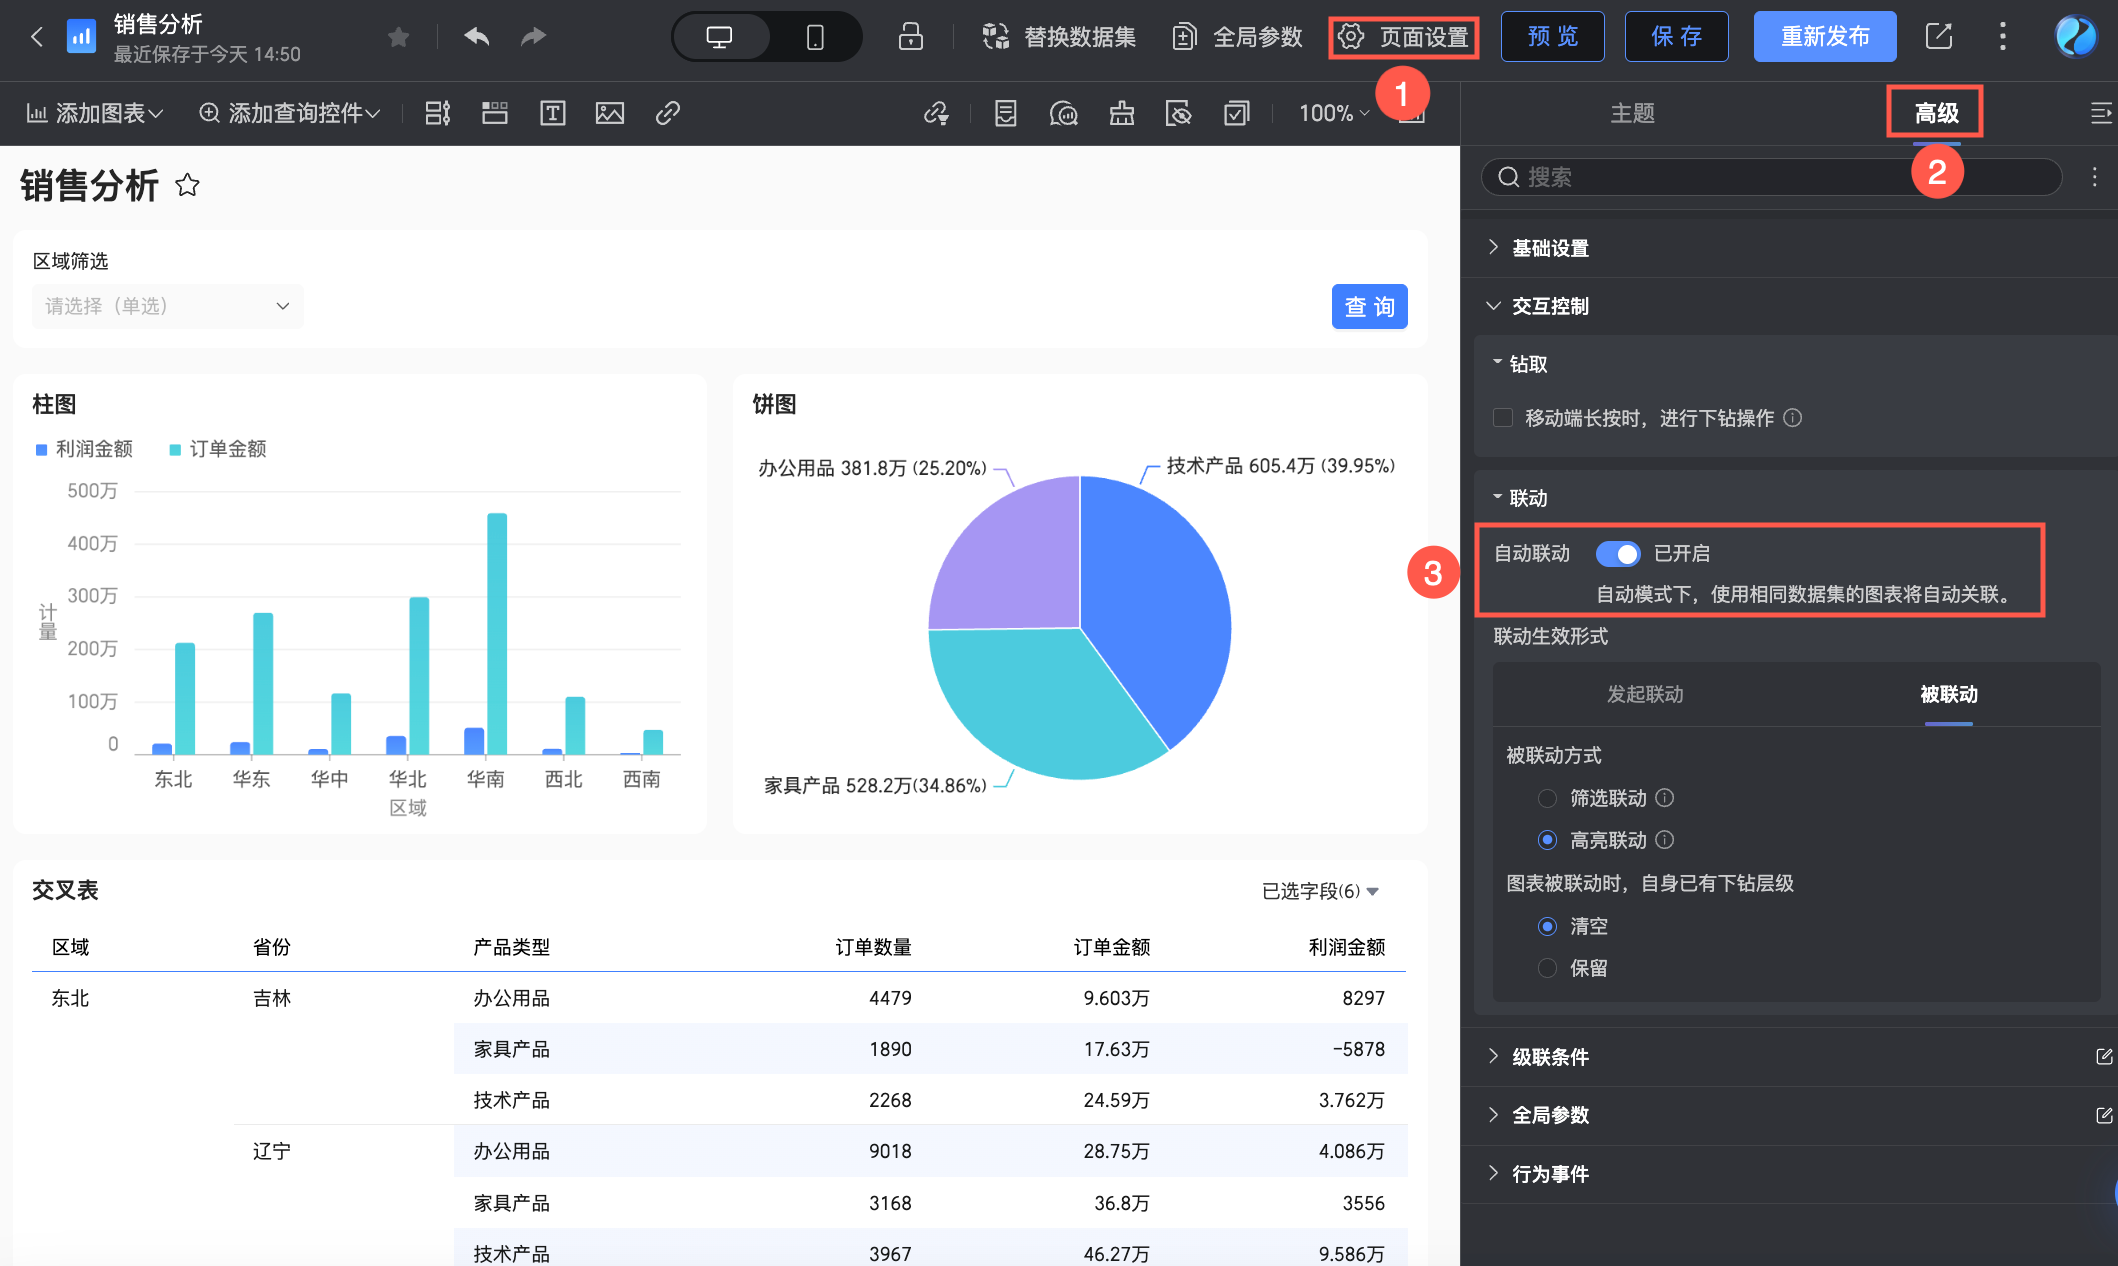Viewport: 2118px width, 1266px height.
Task: Open the edit icon for 全局参数 section
Action: coord(2104,1115)
